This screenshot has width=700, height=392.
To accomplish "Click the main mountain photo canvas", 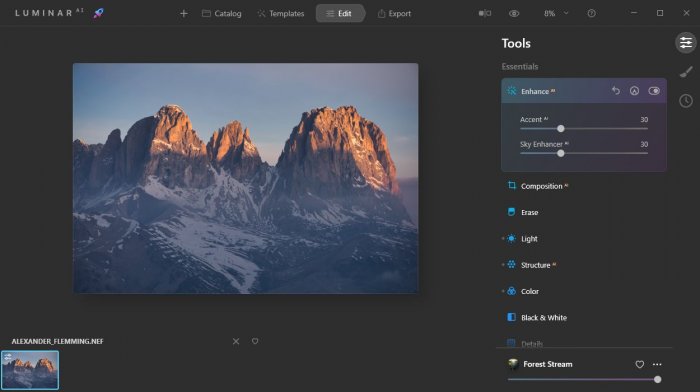I will click(246, 178).
